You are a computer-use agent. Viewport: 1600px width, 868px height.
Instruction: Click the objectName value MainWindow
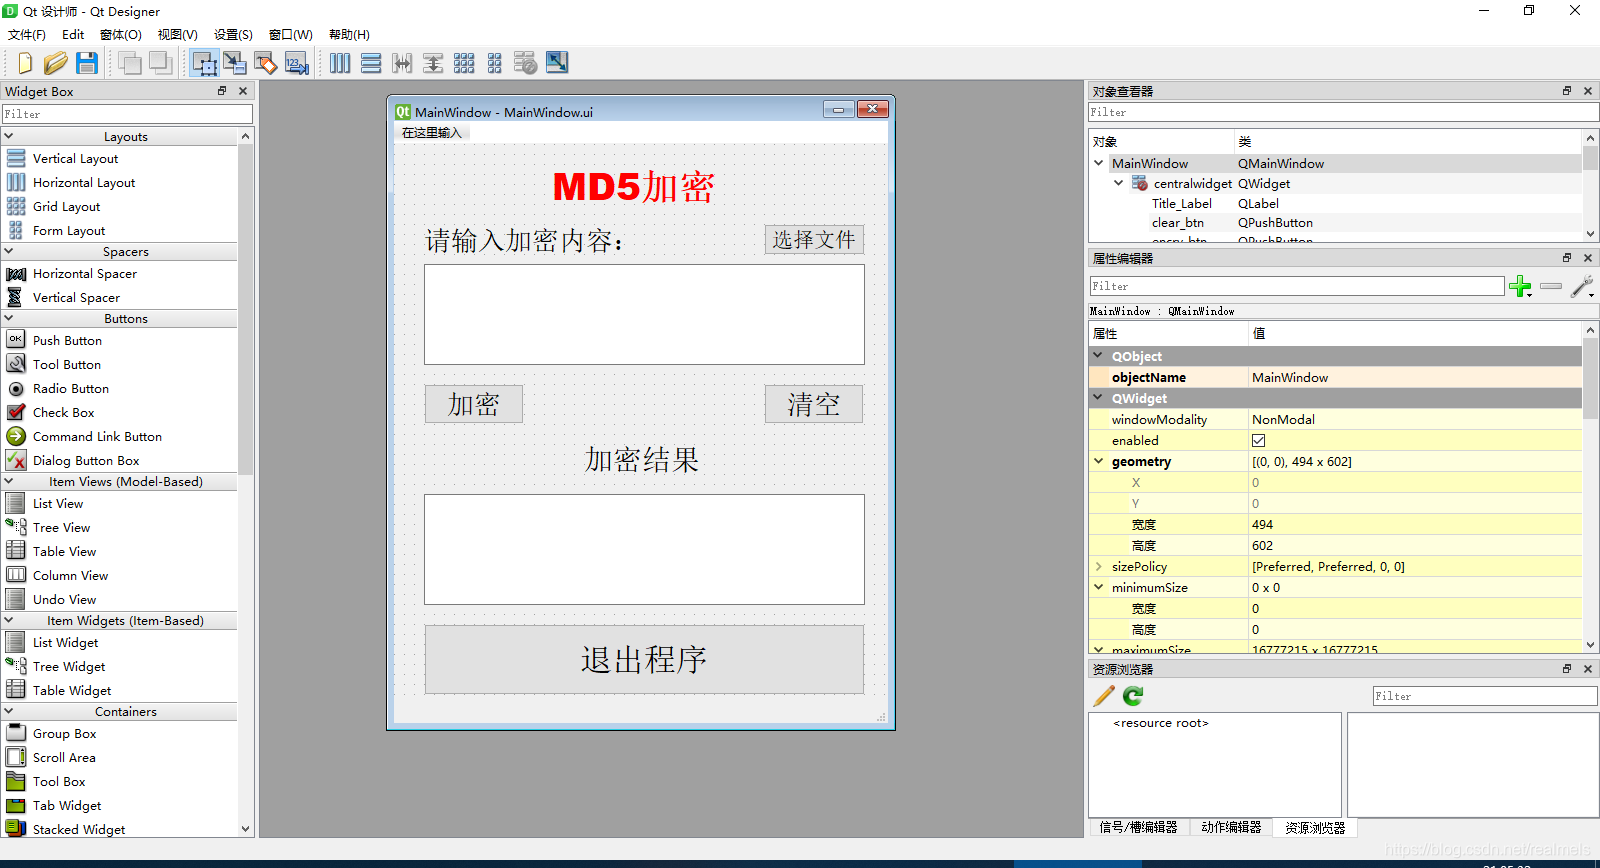[x=1415, y=378]
